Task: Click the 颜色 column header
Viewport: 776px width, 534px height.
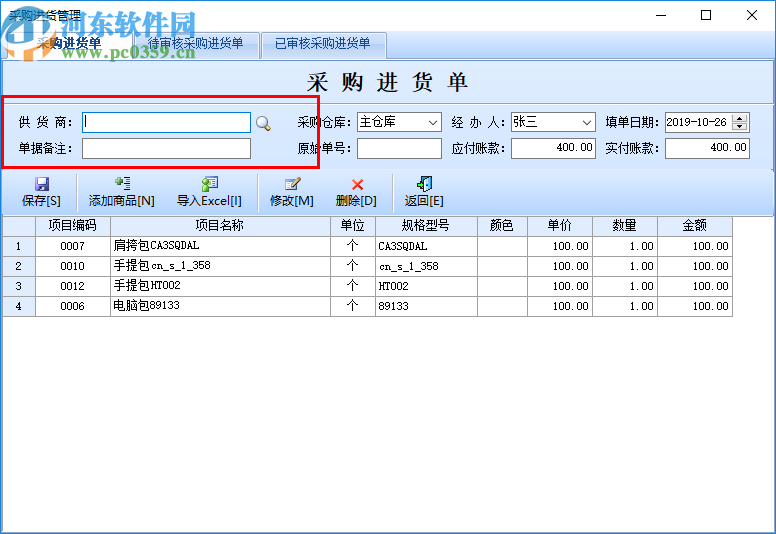Action: (x=502, y=226)
